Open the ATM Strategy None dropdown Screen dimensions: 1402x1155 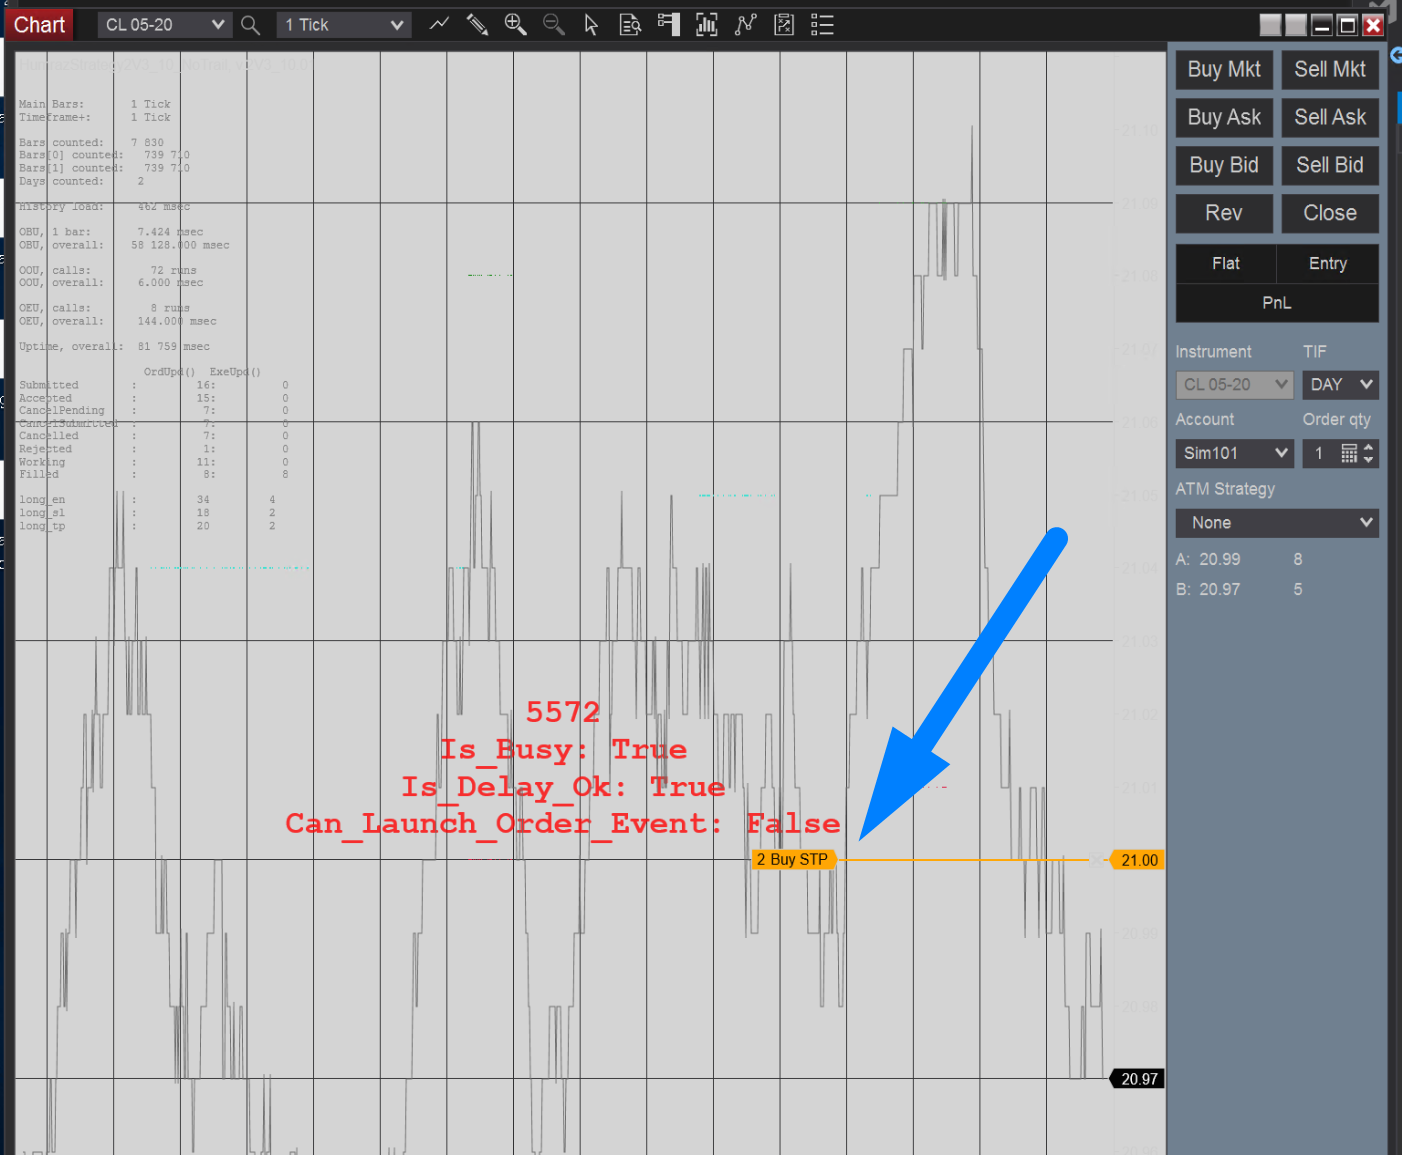coord(1277,523)
